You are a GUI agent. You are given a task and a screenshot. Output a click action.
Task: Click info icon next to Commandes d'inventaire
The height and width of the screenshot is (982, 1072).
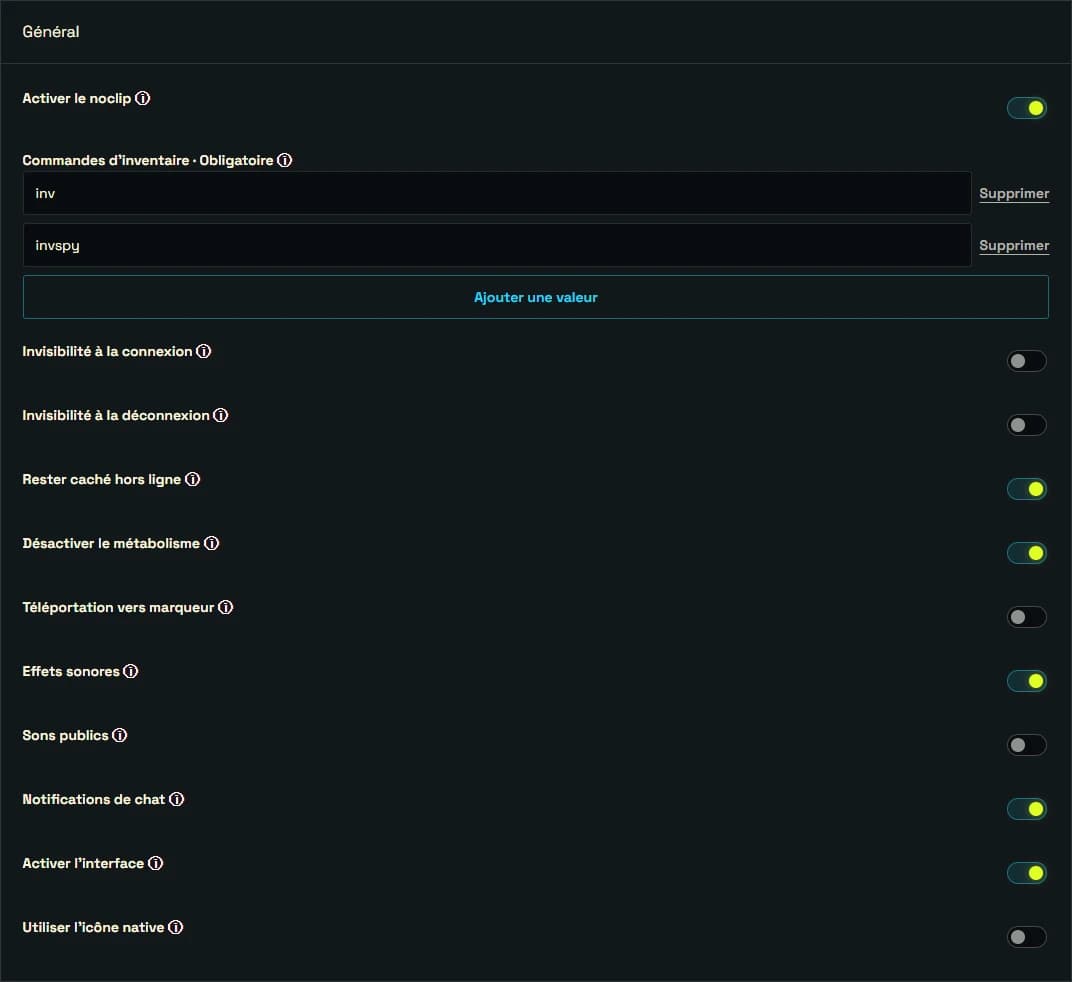pyautogui.click(x=284, y=160)
